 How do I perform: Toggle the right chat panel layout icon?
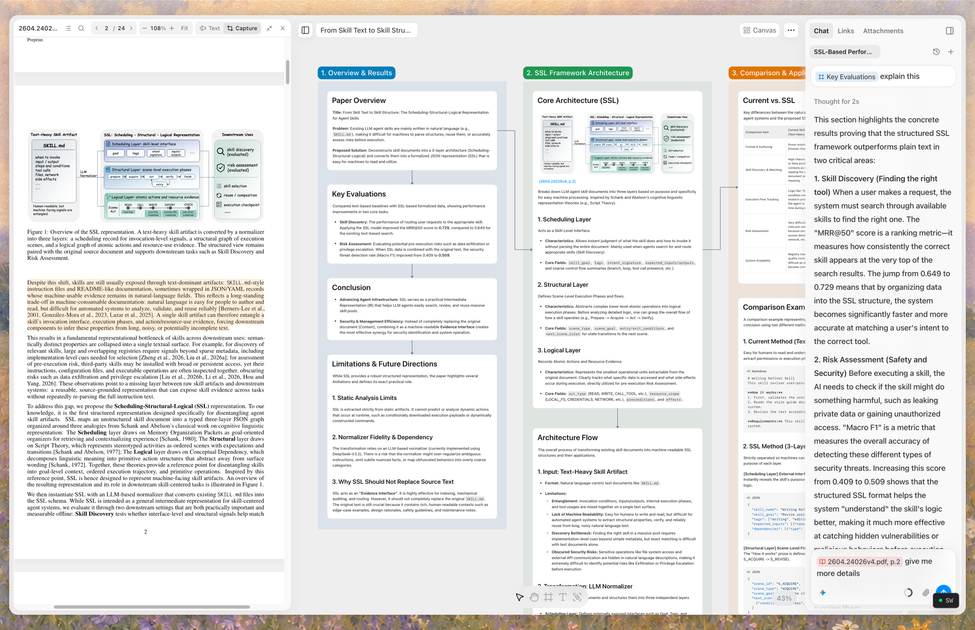coord(950,30)
